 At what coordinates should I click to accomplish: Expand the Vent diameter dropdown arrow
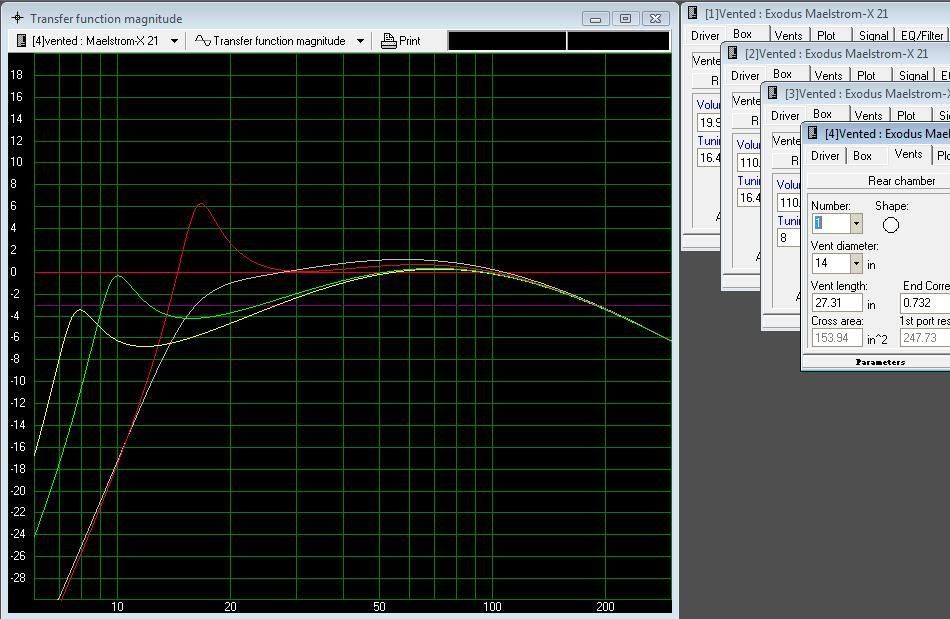pyautogui.click(x=856, y=263)
